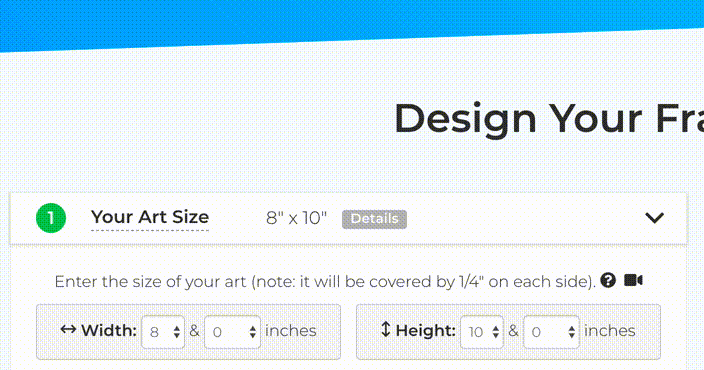Click the inches label in Width box
The height and width of the screenshot is (370, 704).
pyautogui.click(x=290, y=331)
